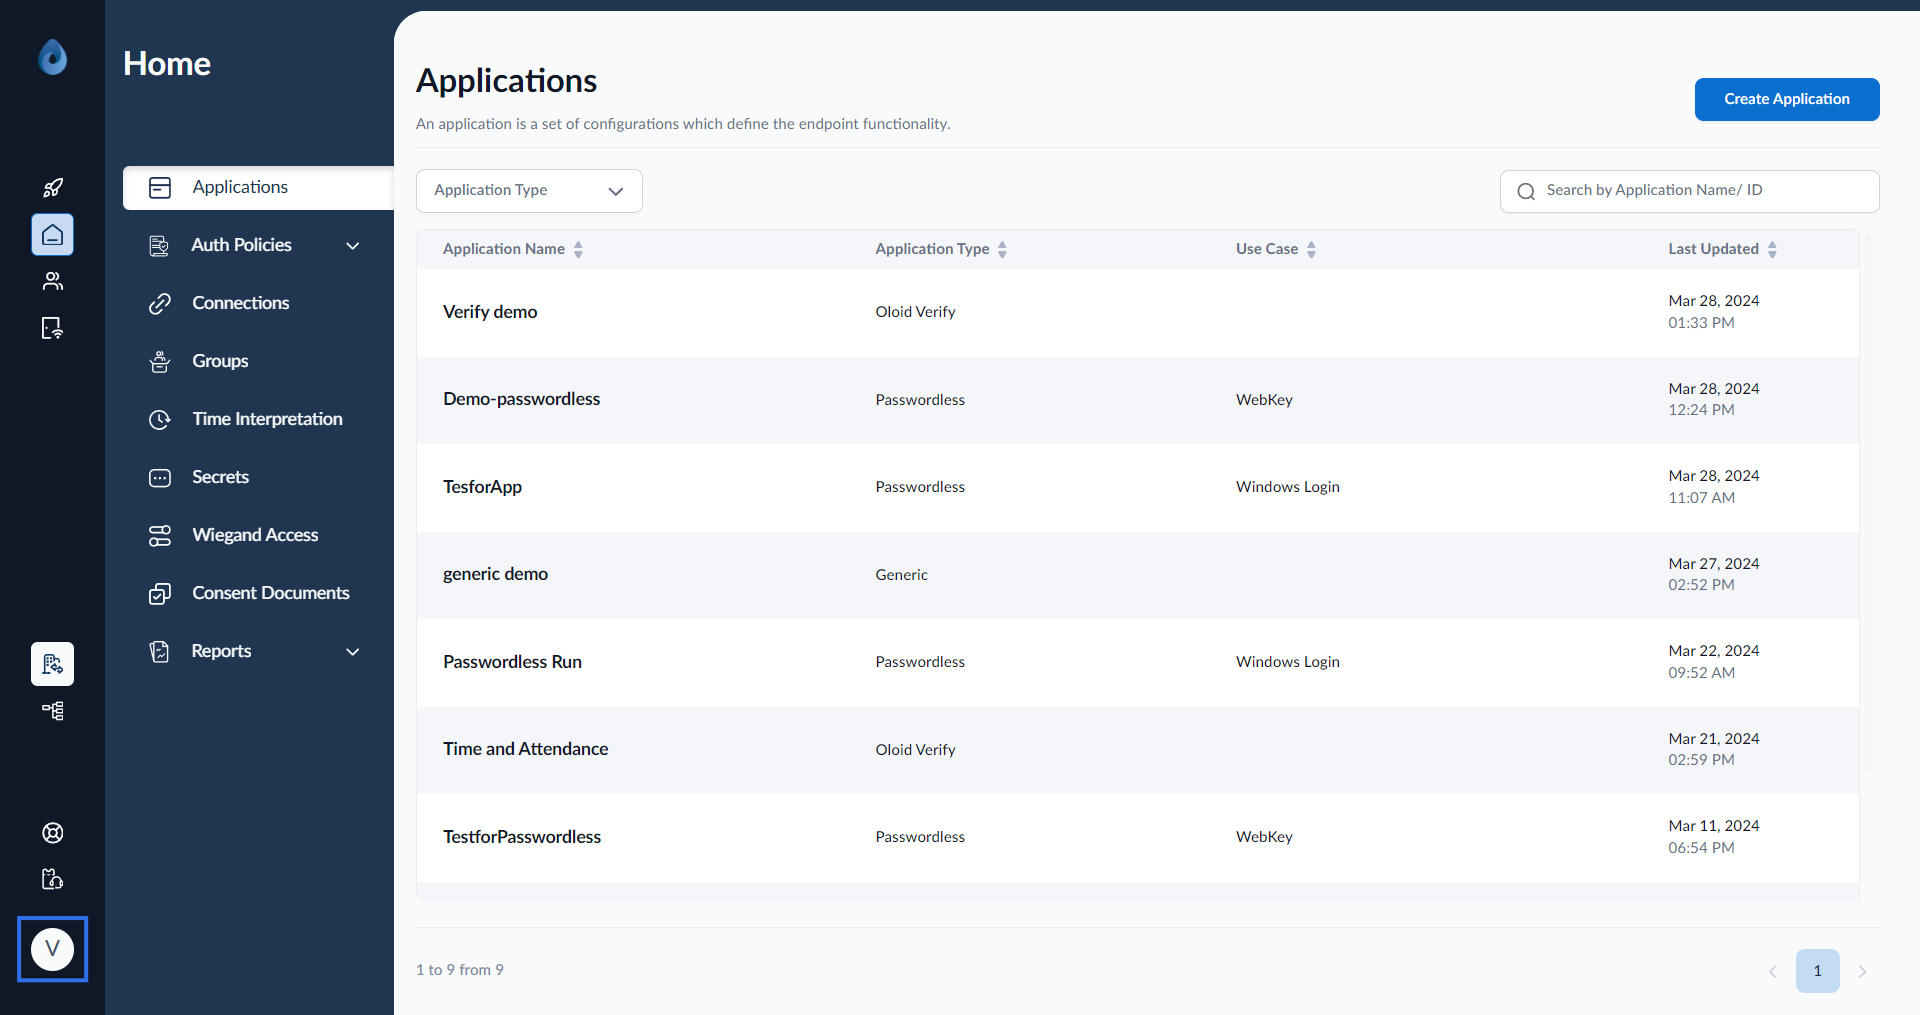
Task: Expand the Auth Policies chevron
Action: [x=353, y=246]
